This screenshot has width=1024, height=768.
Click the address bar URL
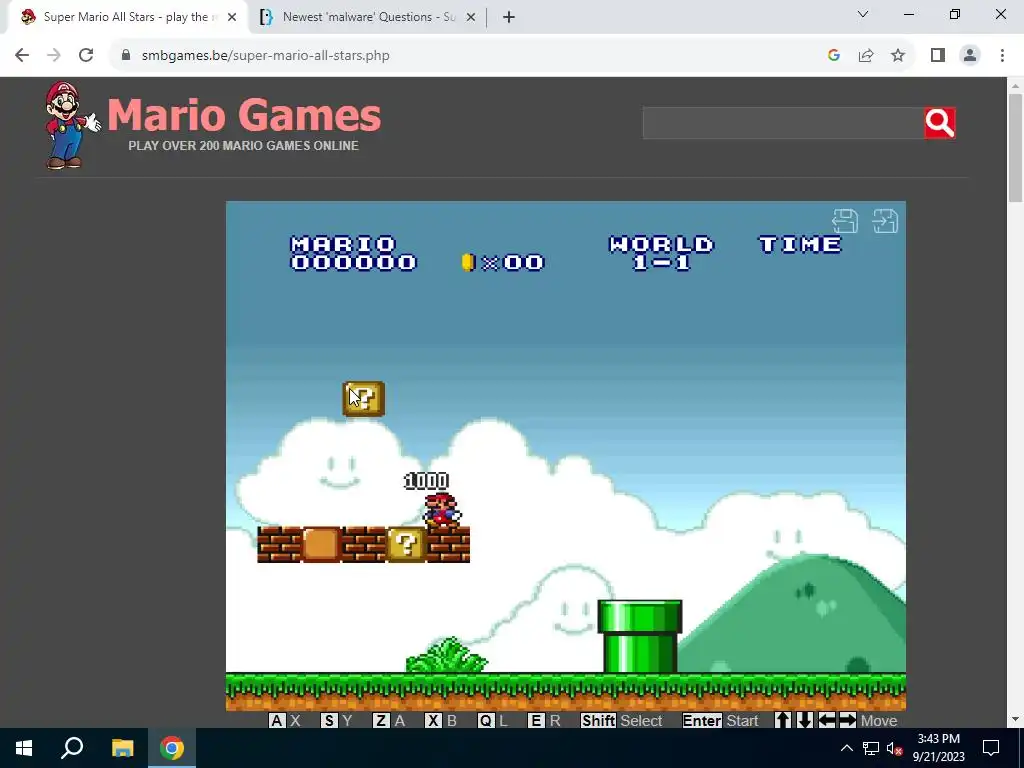coord(265,56)
